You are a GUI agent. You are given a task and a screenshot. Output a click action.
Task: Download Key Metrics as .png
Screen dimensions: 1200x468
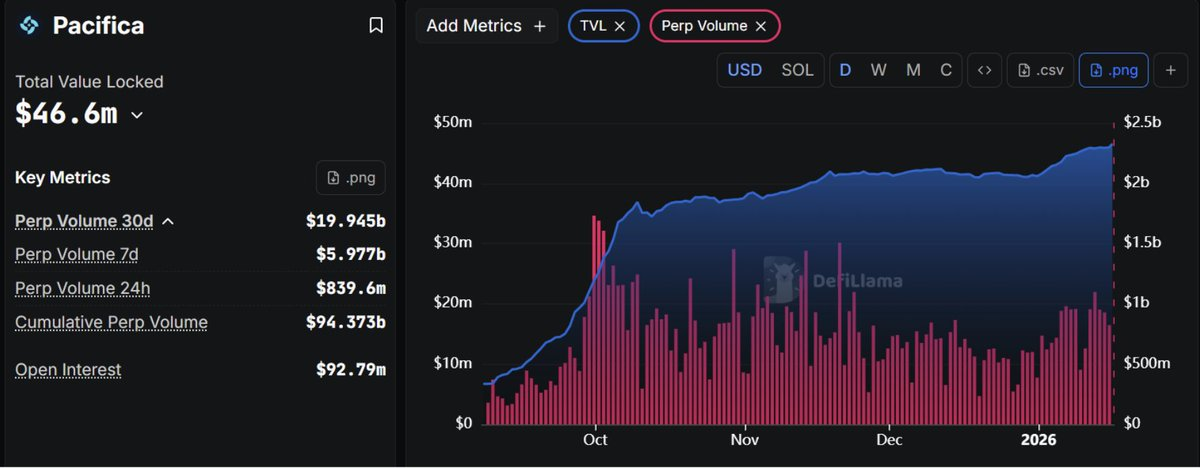click(x=350, y=178)
